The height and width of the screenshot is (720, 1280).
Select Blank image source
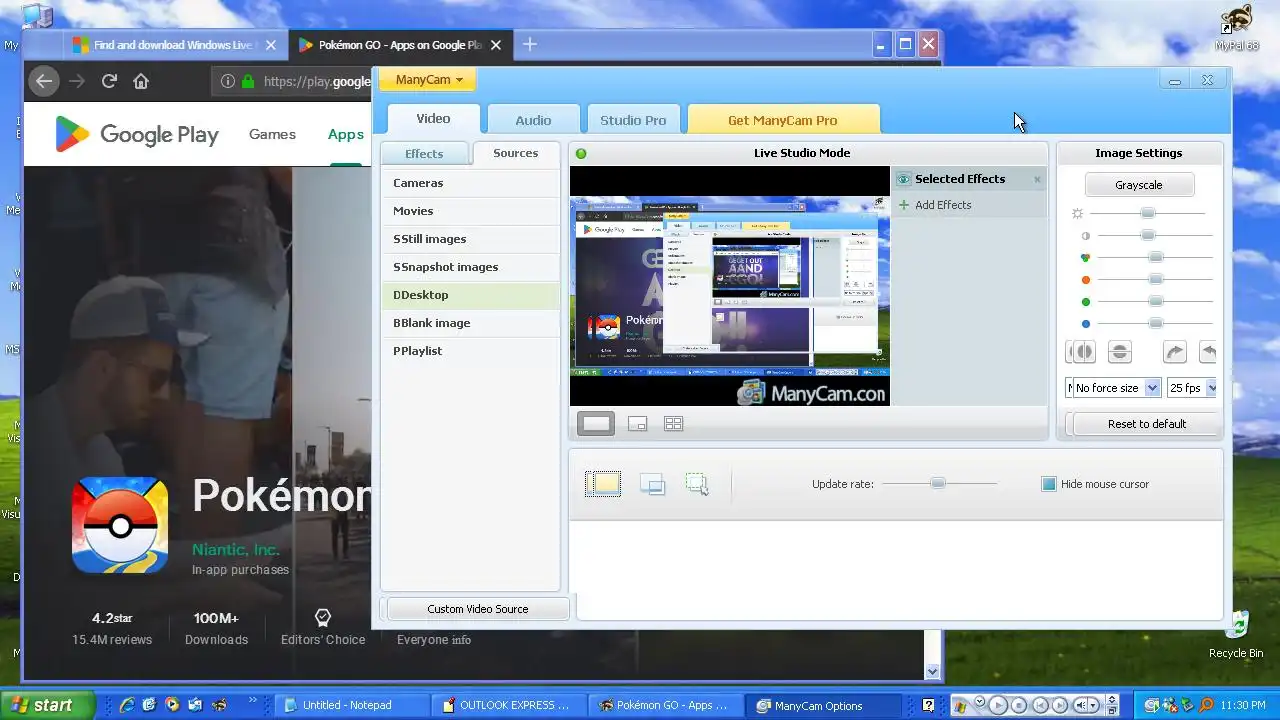click(470, 323)
